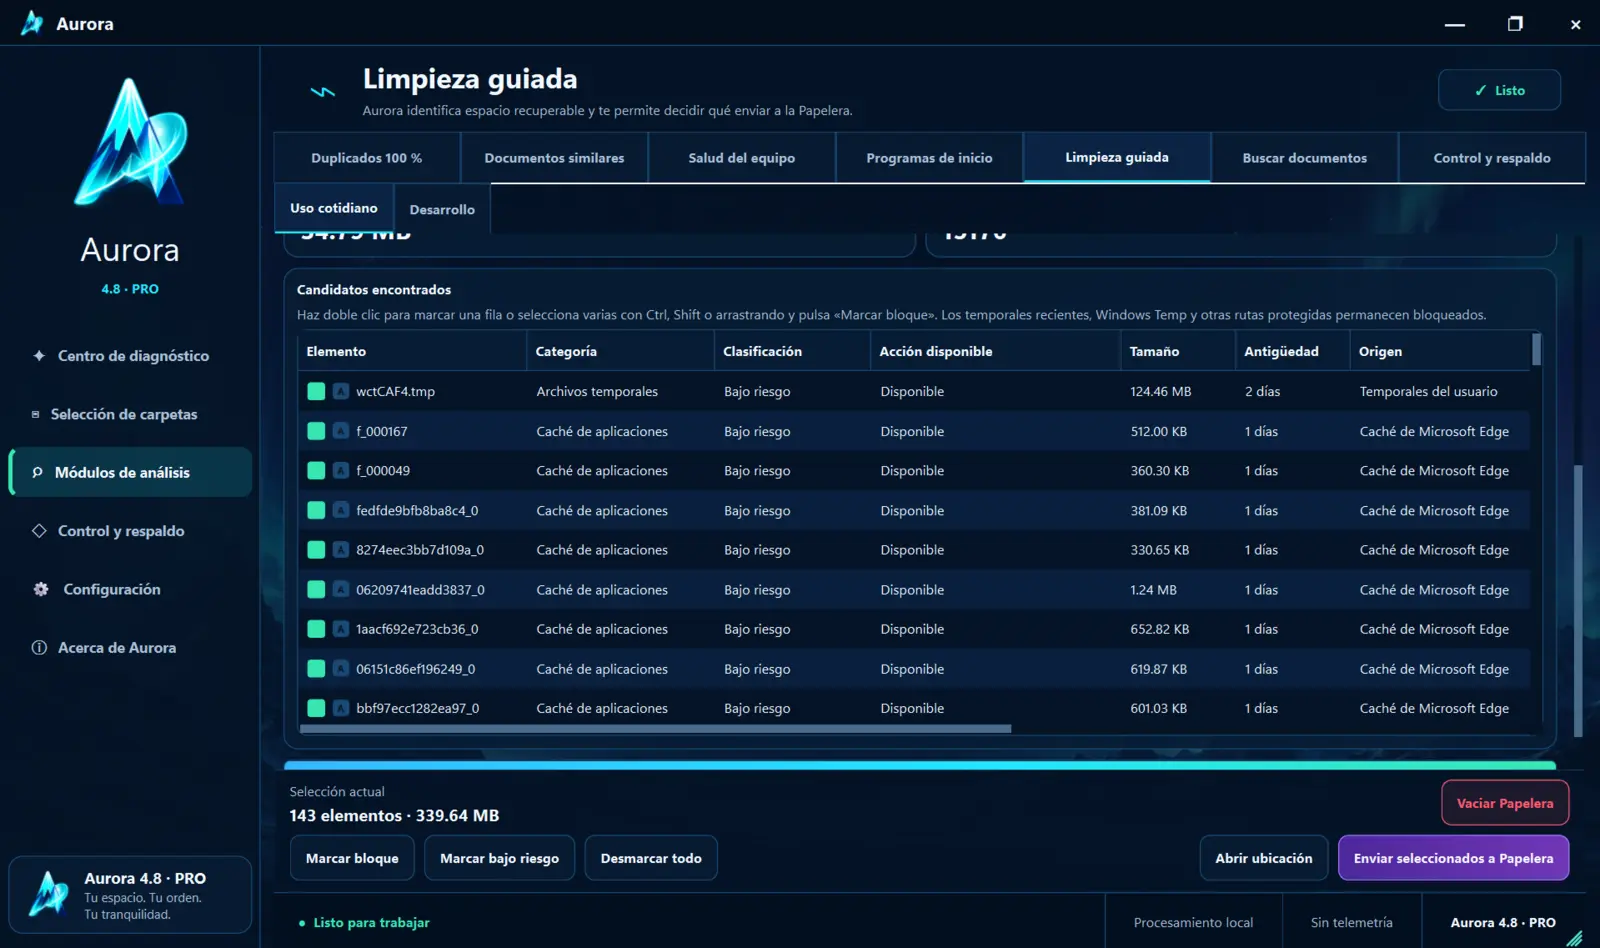1600x948 pixels.
Task: Click the file icon of 06209741eadd3837_0
Action: point(341,590)
